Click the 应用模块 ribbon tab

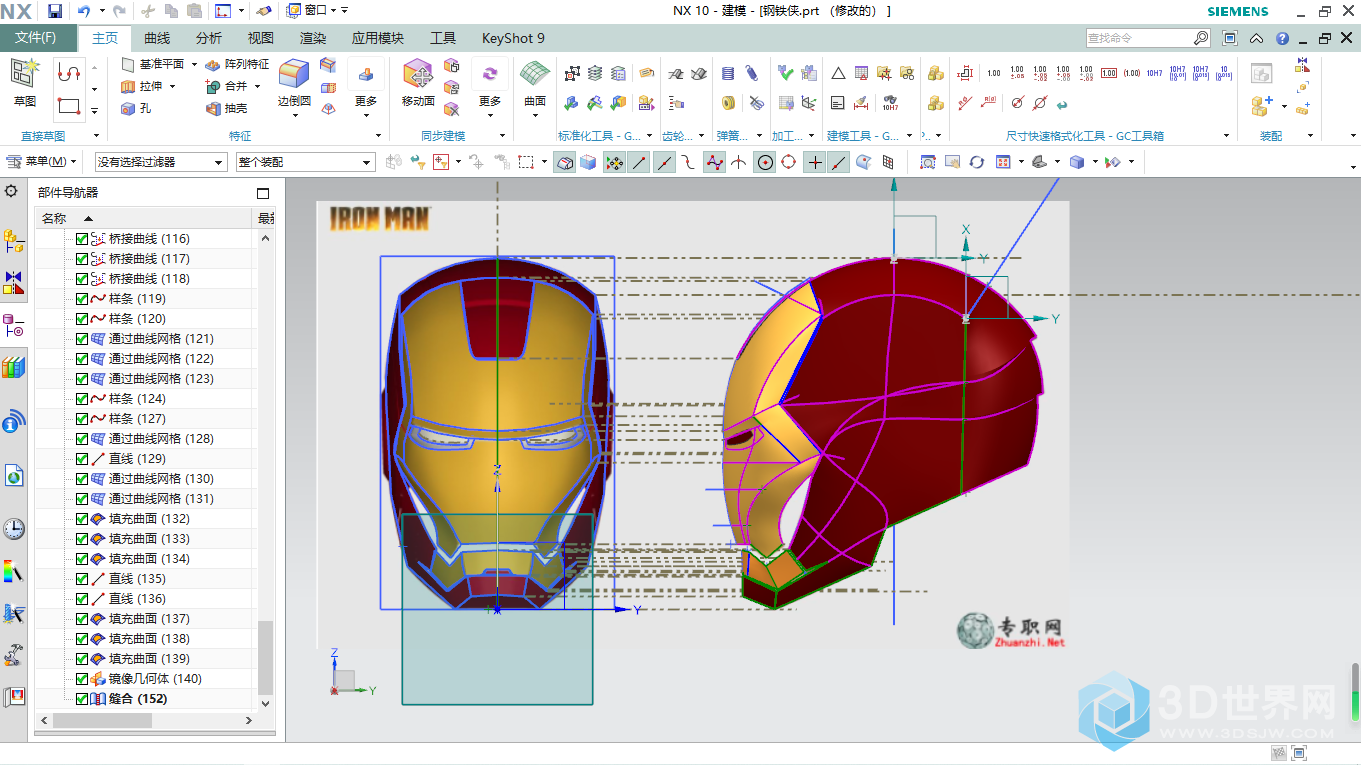coord(378,38)
